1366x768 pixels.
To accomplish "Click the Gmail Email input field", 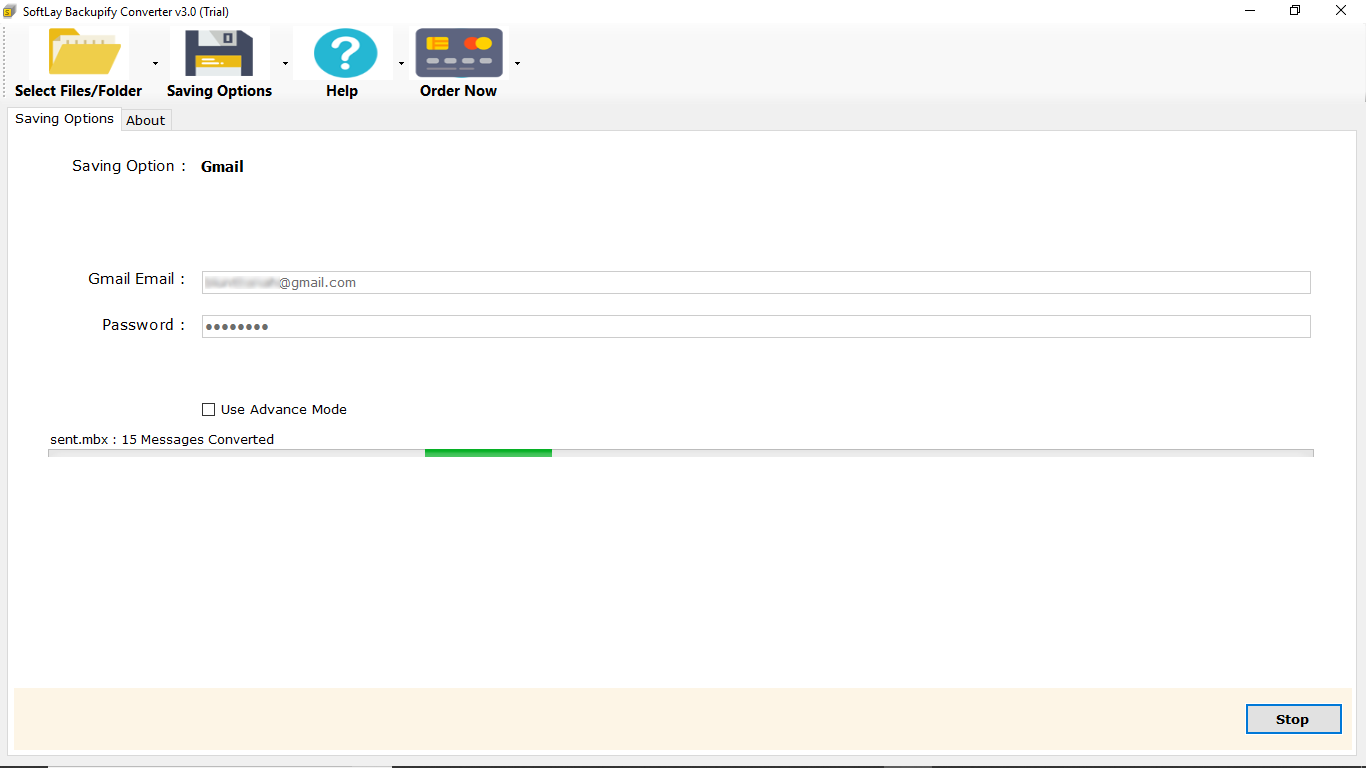I will point(756,282).
